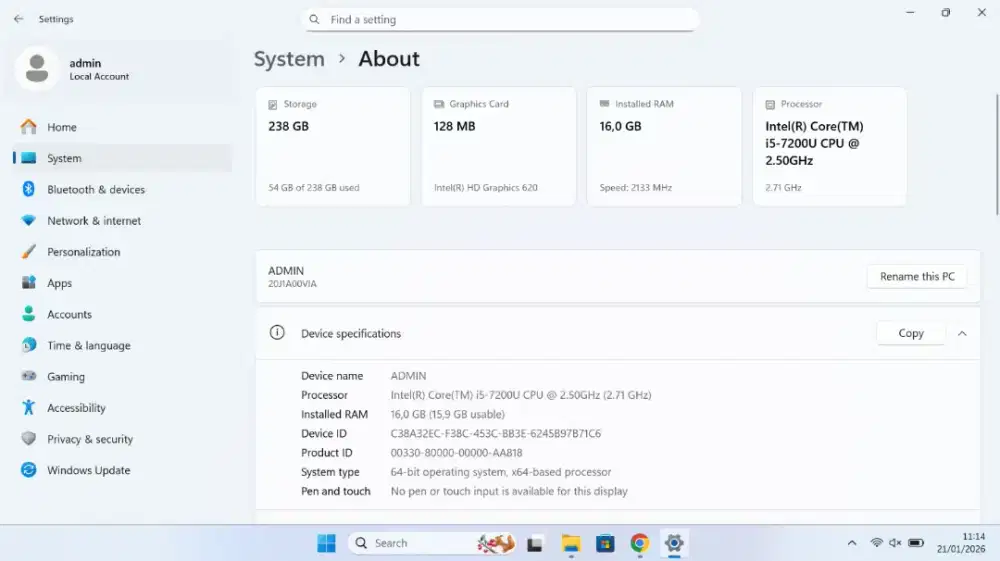The image size is (1000, 561).
Task: Show hidden icons in system tray
Action: (852, 543)
